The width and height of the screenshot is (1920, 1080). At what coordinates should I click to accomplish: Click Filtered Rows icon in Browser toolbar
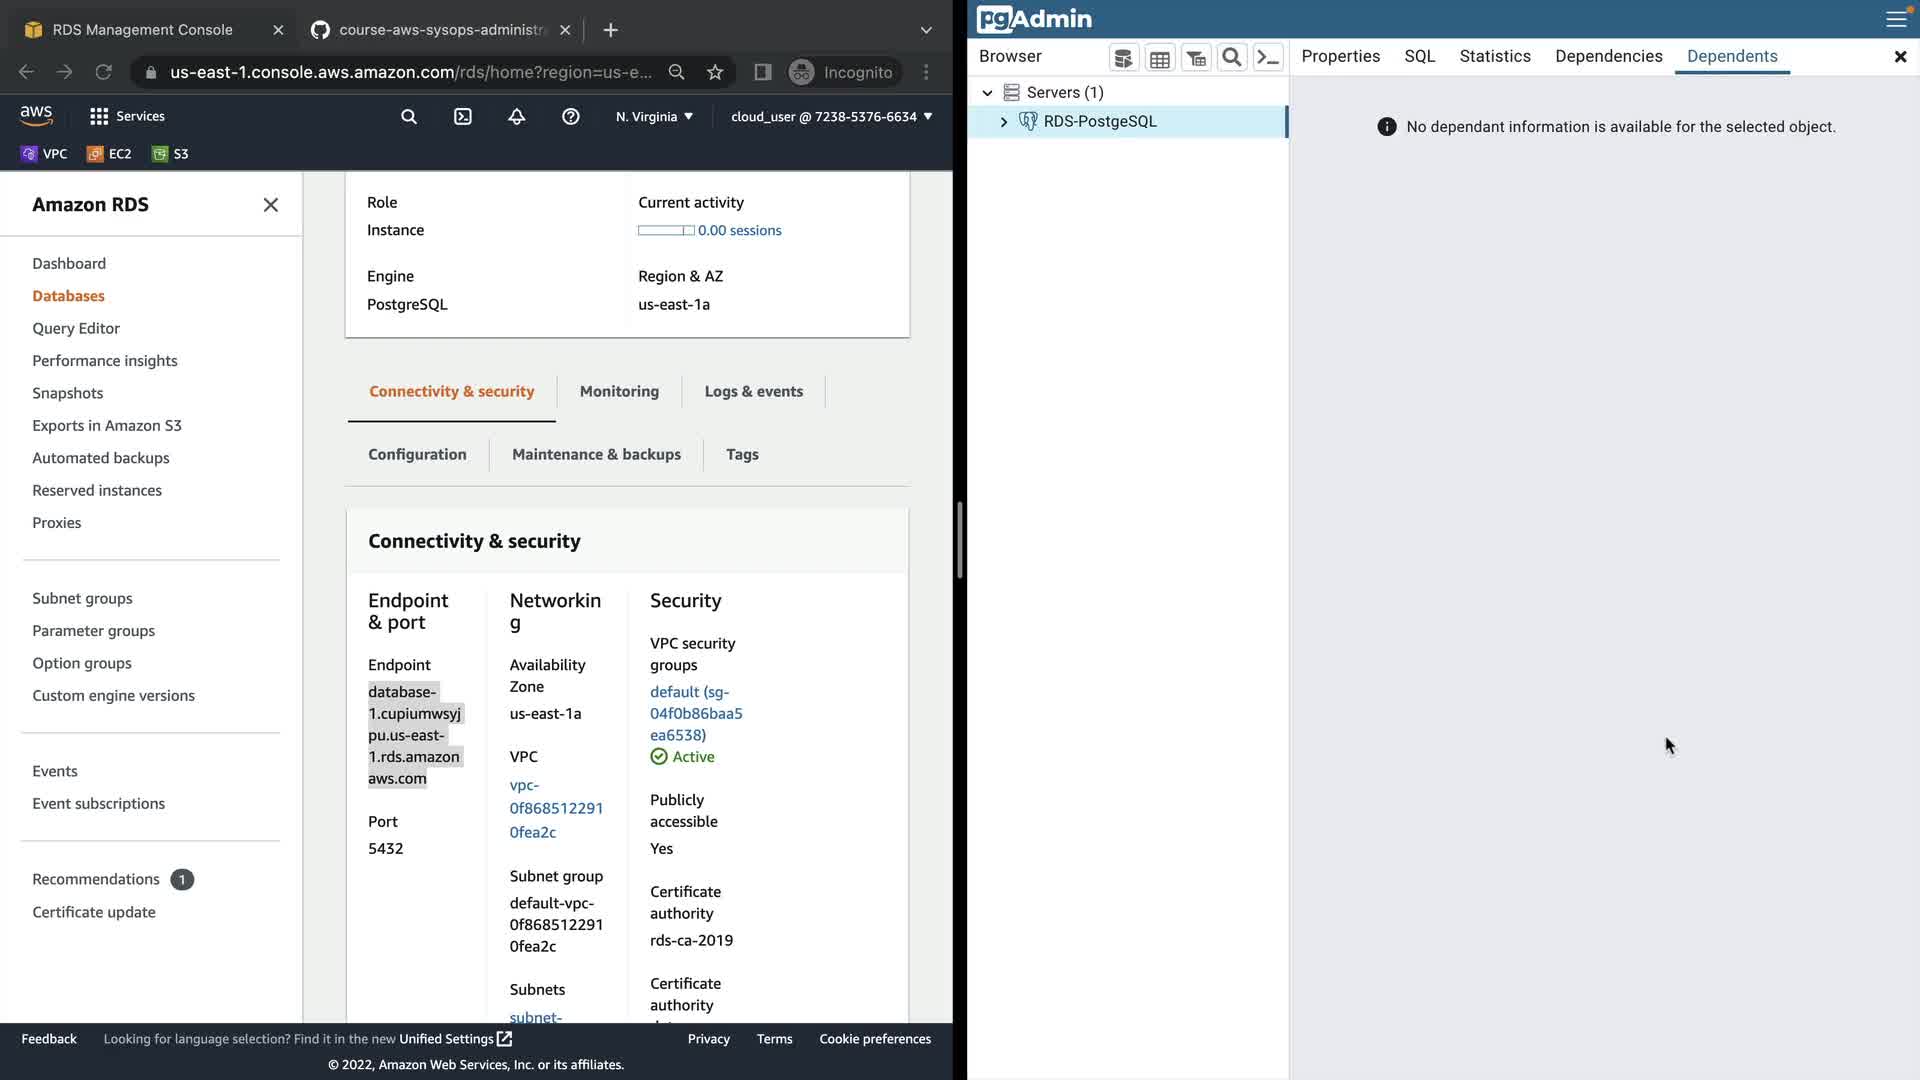tap(1195, 58)
